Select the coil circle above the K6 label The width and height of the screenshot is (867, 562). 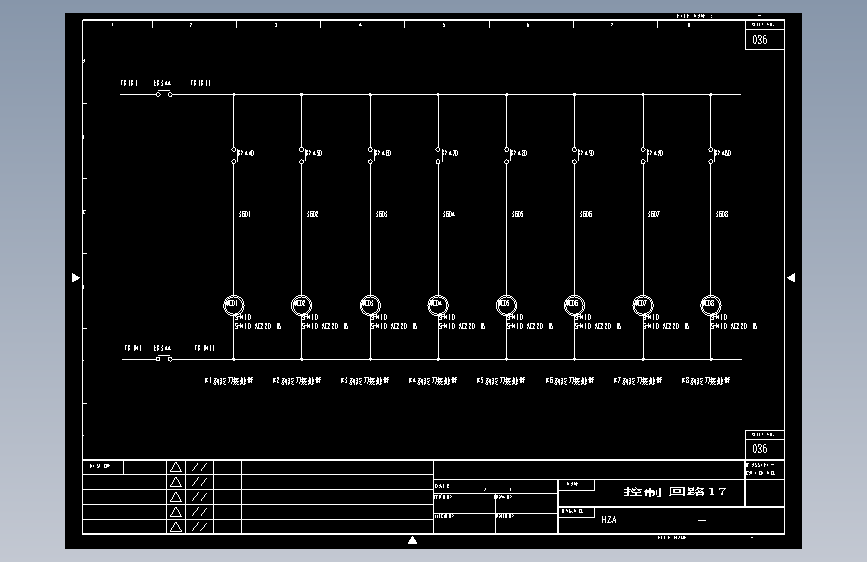pyautogui.click(x=574, y=305)
